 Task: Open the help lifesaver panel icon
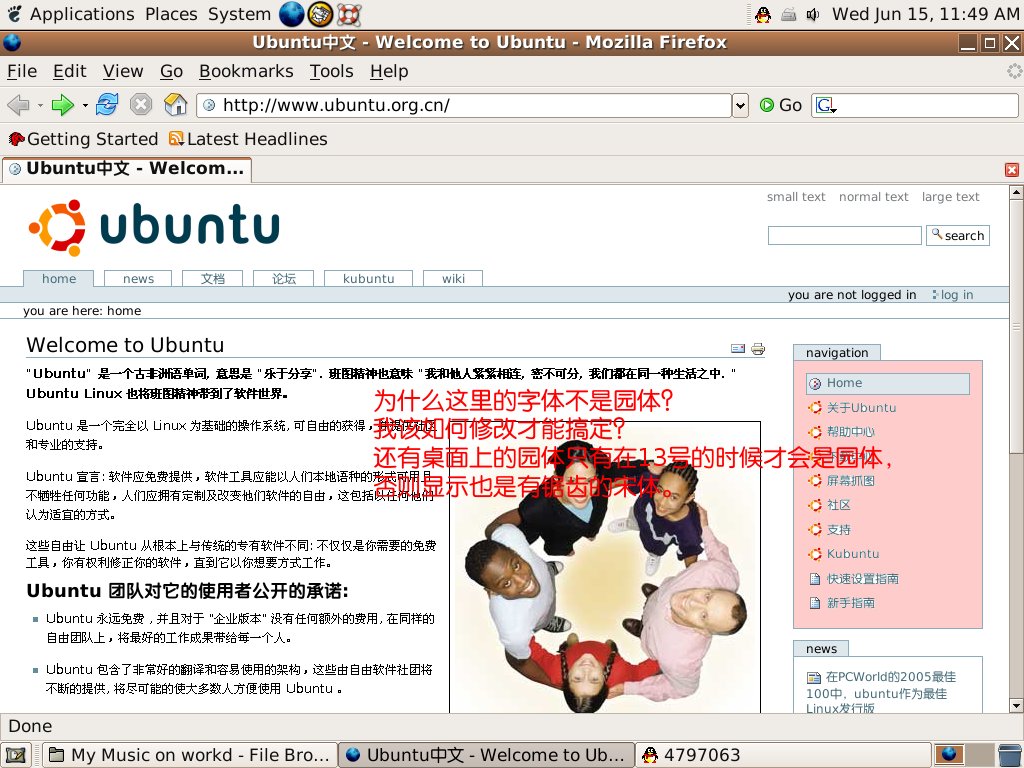click(x=349, y=14)
